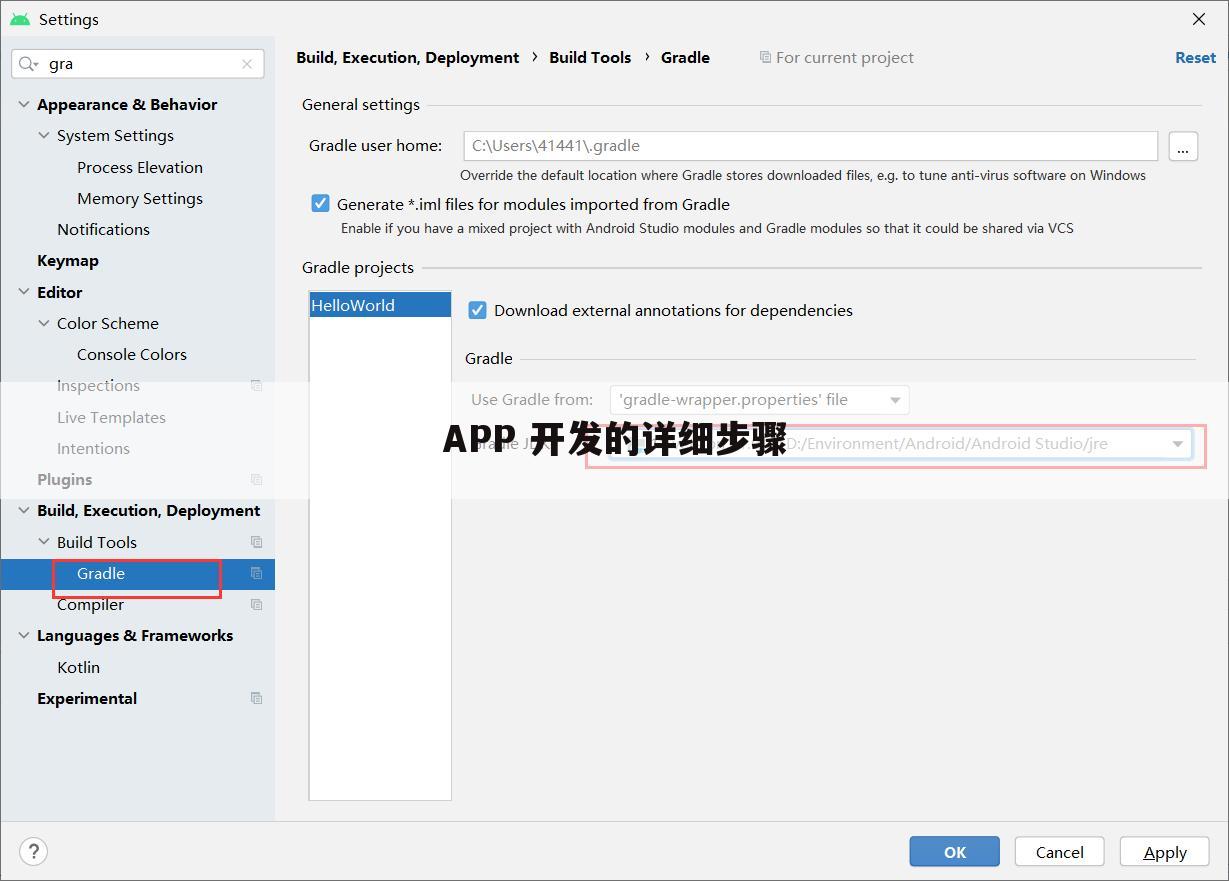Click the Build Tools breadcrumb
The image size is (1229, 881).
coord(590,58)
